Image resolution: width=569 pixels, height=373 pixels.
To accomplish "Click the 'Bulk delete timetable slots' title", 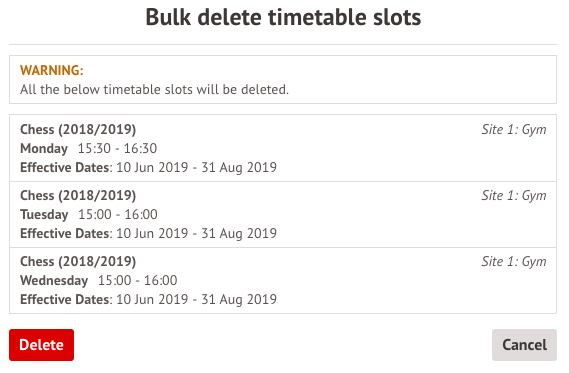I will click(283, 17).
